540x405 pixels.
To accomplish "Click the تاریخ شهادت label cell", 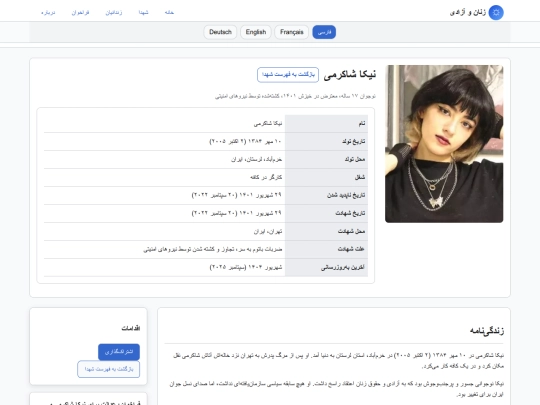I will 326,213.
